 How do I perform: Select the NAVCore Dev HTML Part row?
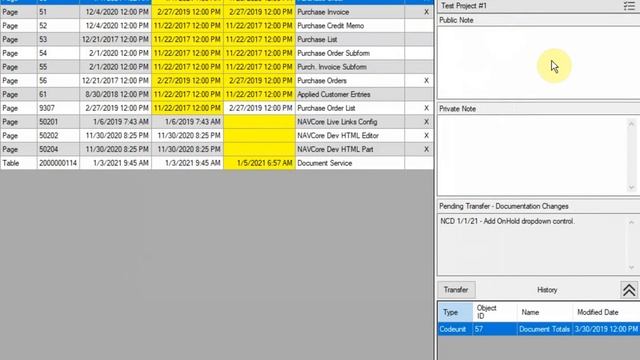217,149
